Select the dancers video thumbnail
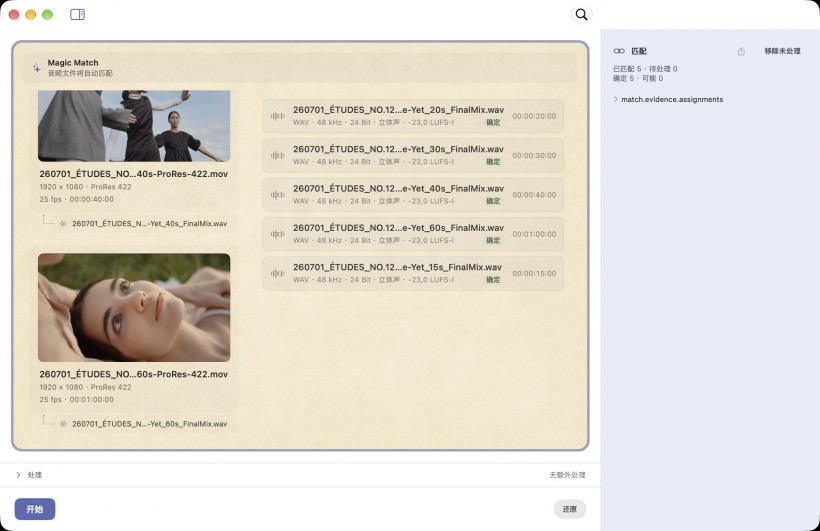 134,126
